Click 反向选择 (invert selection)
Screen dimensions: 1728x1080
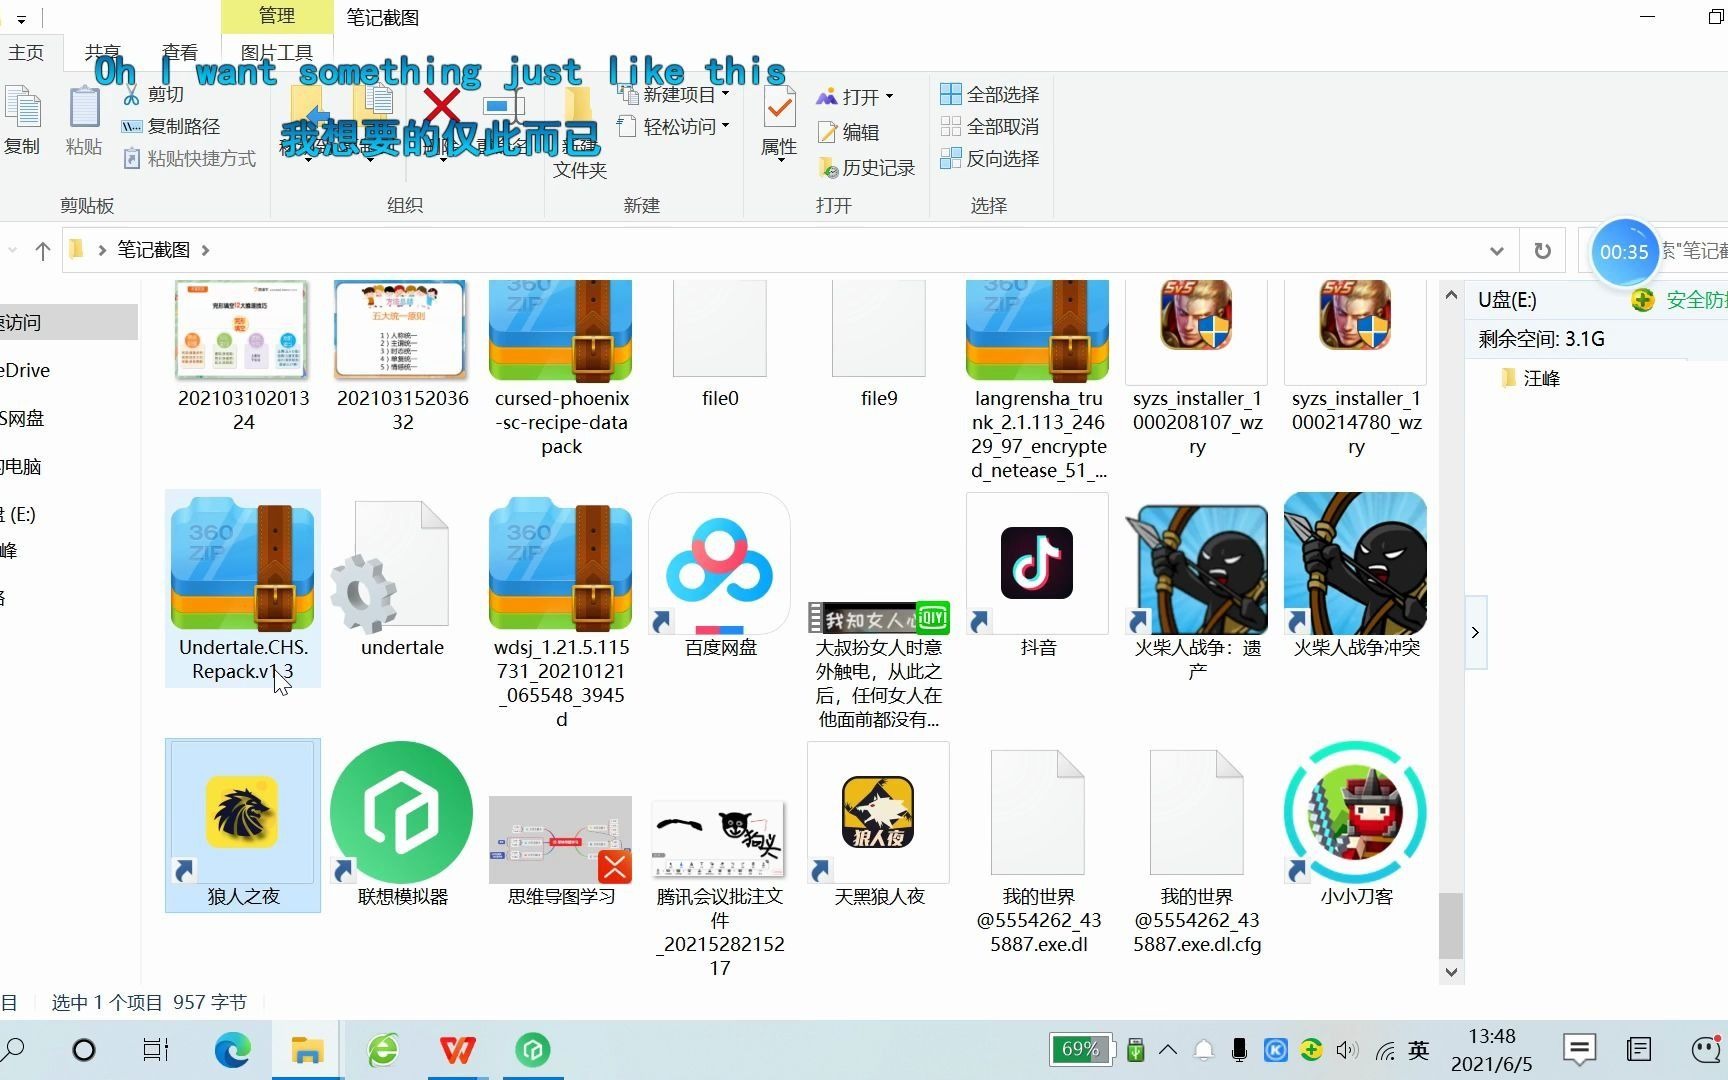(x=990, y=158)
